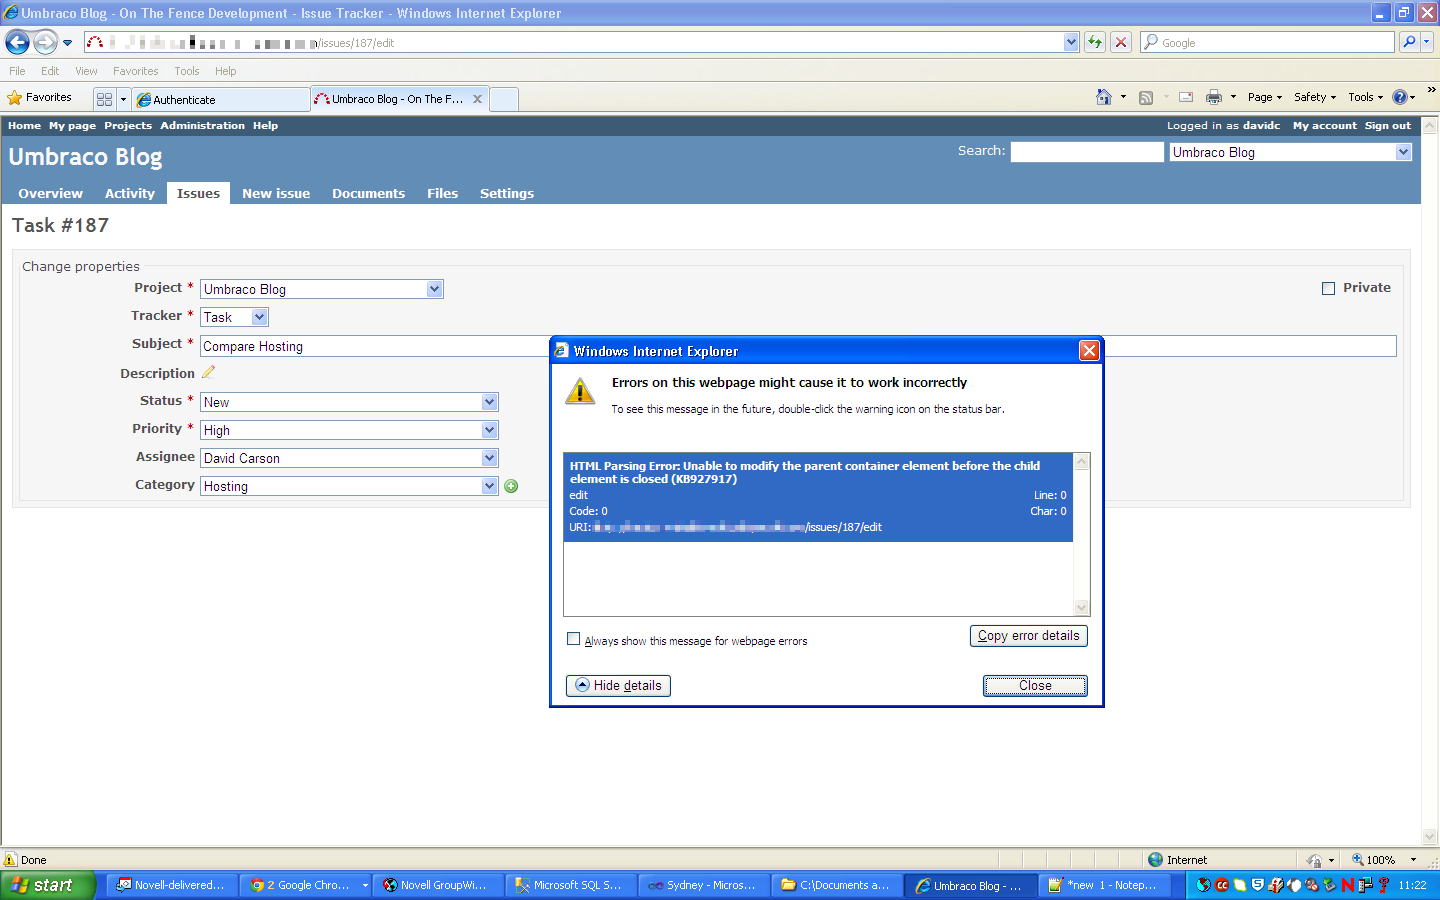Open the Settings tab
The width and height of the screenshot is (1440, 900).
(507, 193)
